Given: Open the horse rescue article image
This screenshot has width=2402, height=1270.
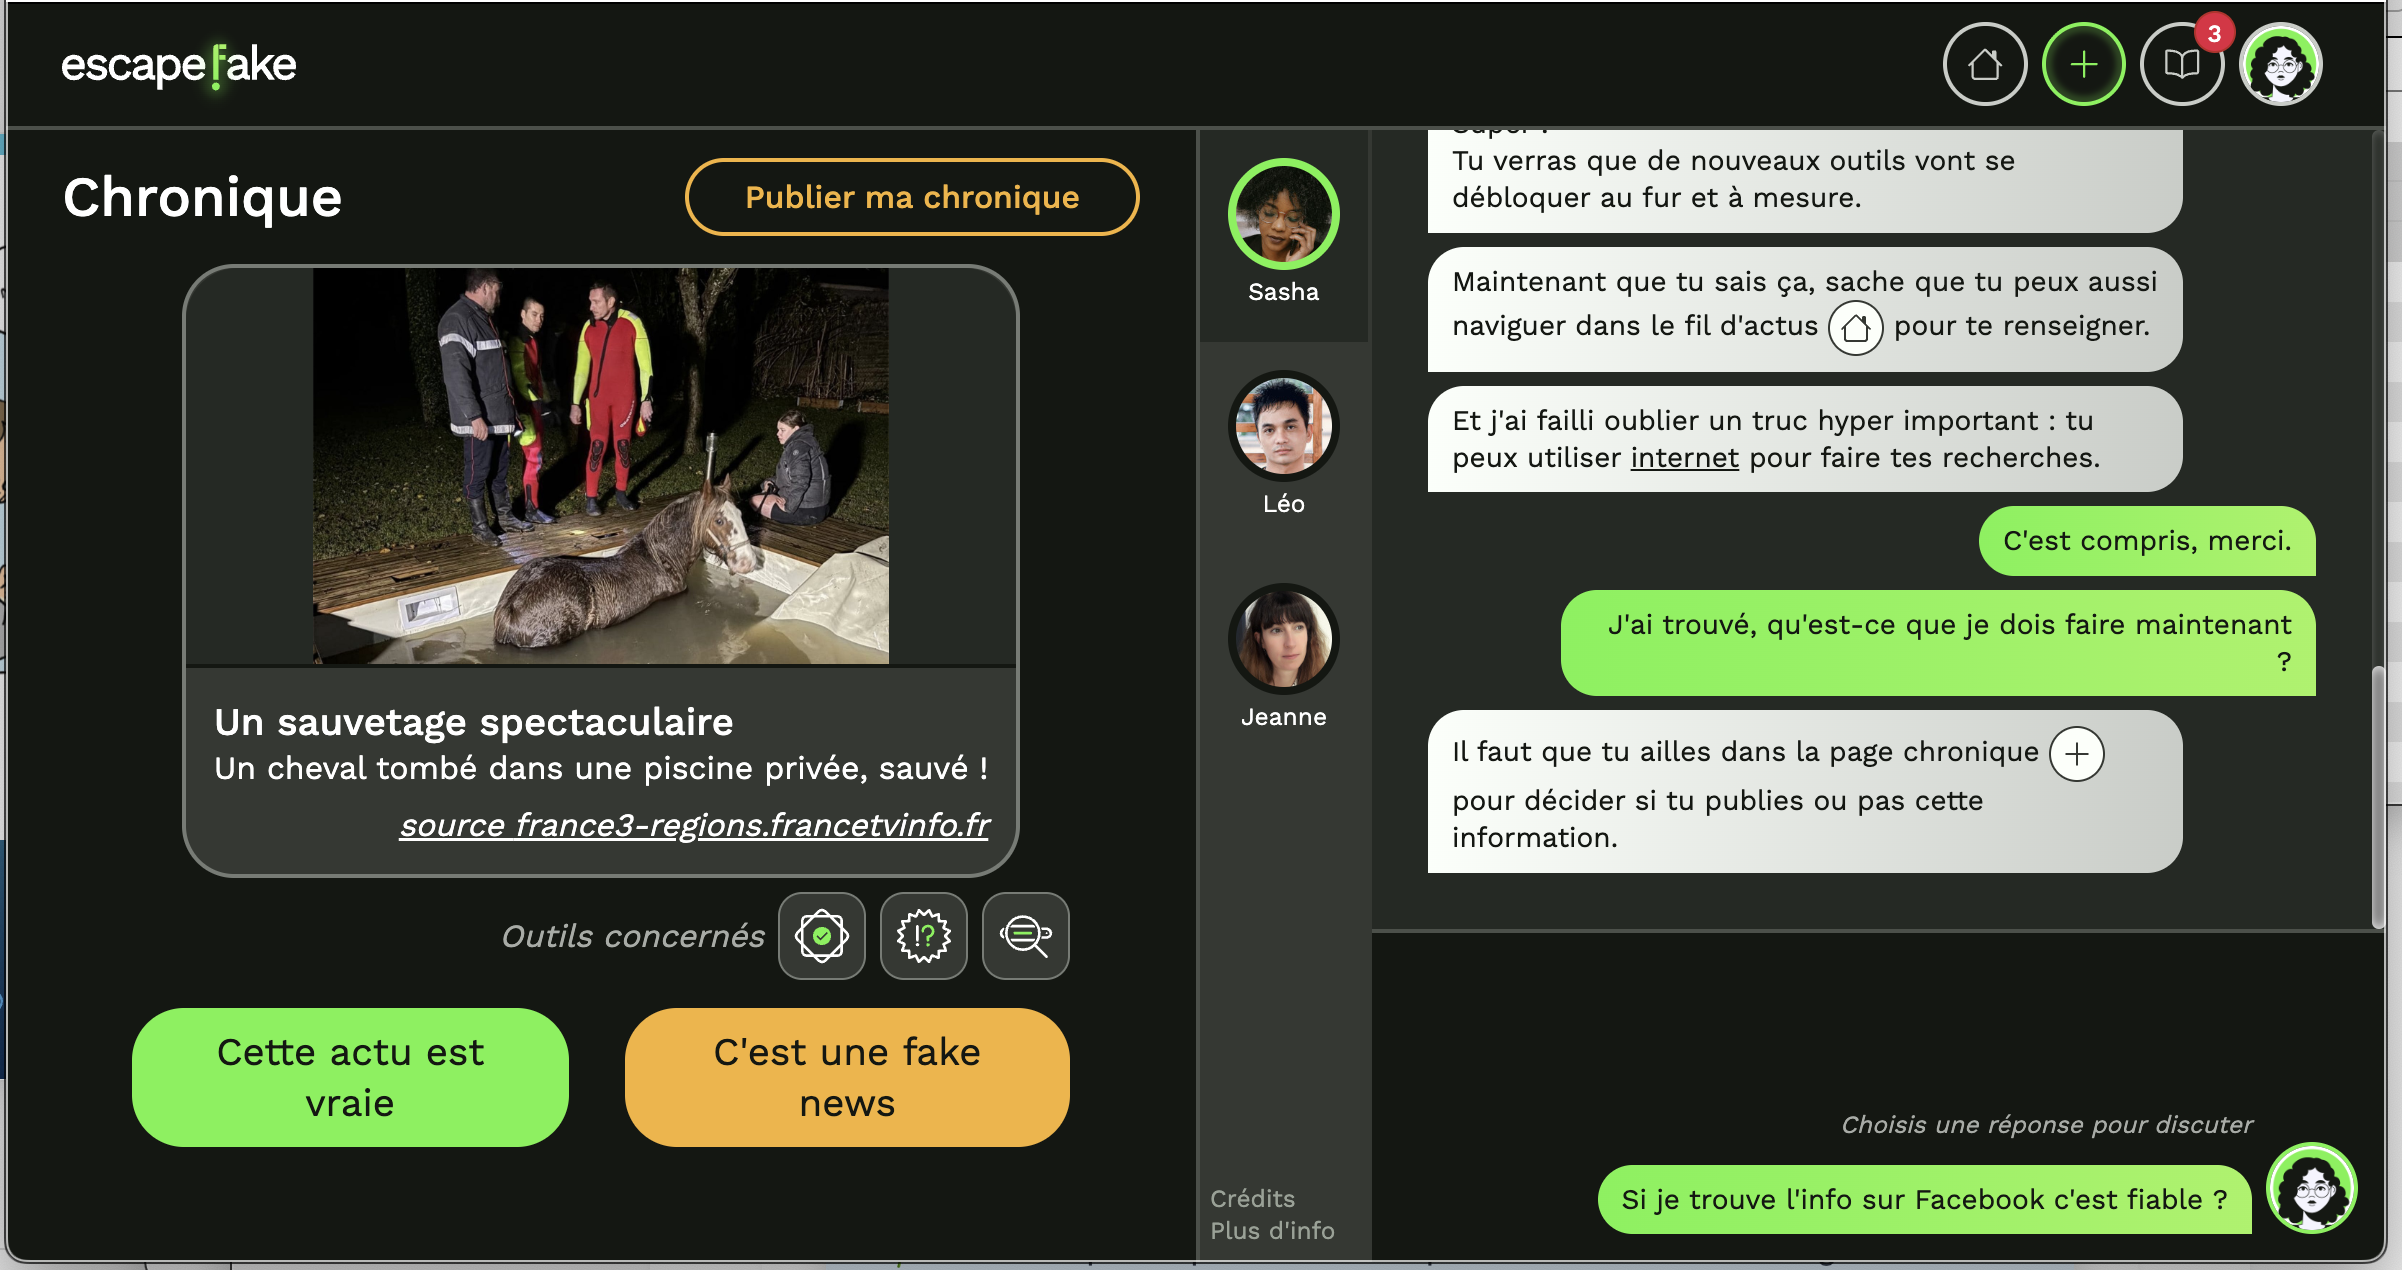Looking at the screenshot, I should tap(600, 465).
